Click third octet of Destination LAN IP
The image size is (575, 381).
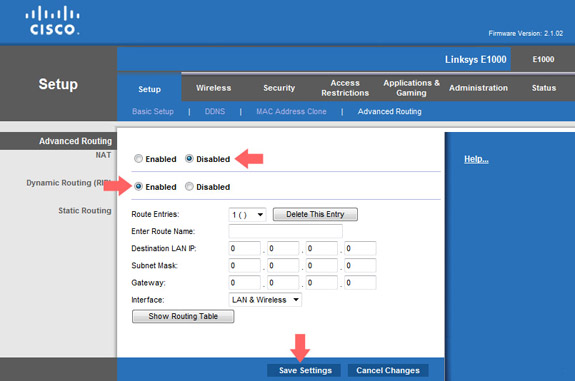click(322, 249)
